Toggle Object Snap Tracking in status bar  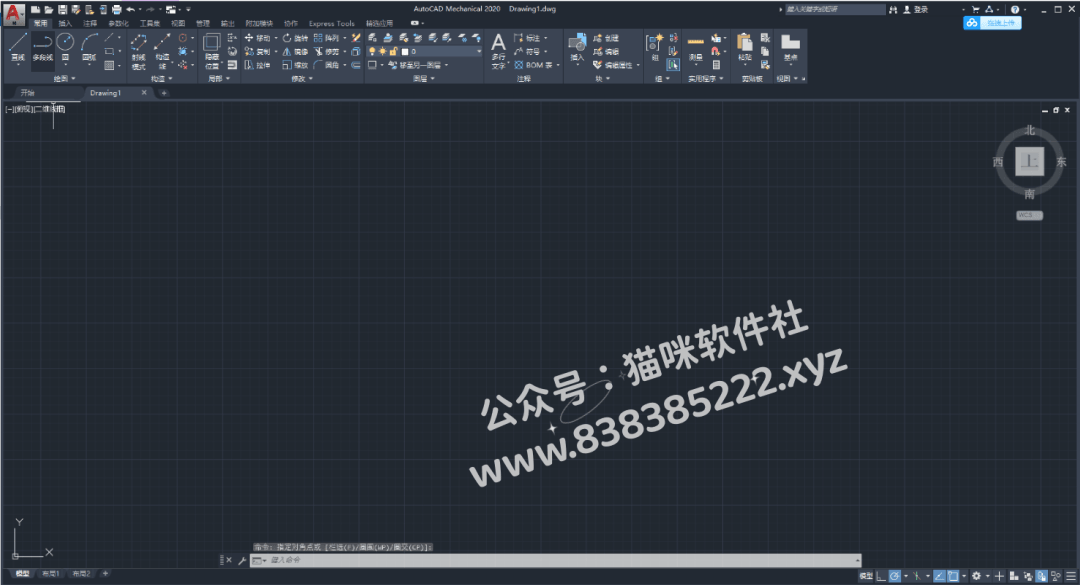tap(939, 576)
